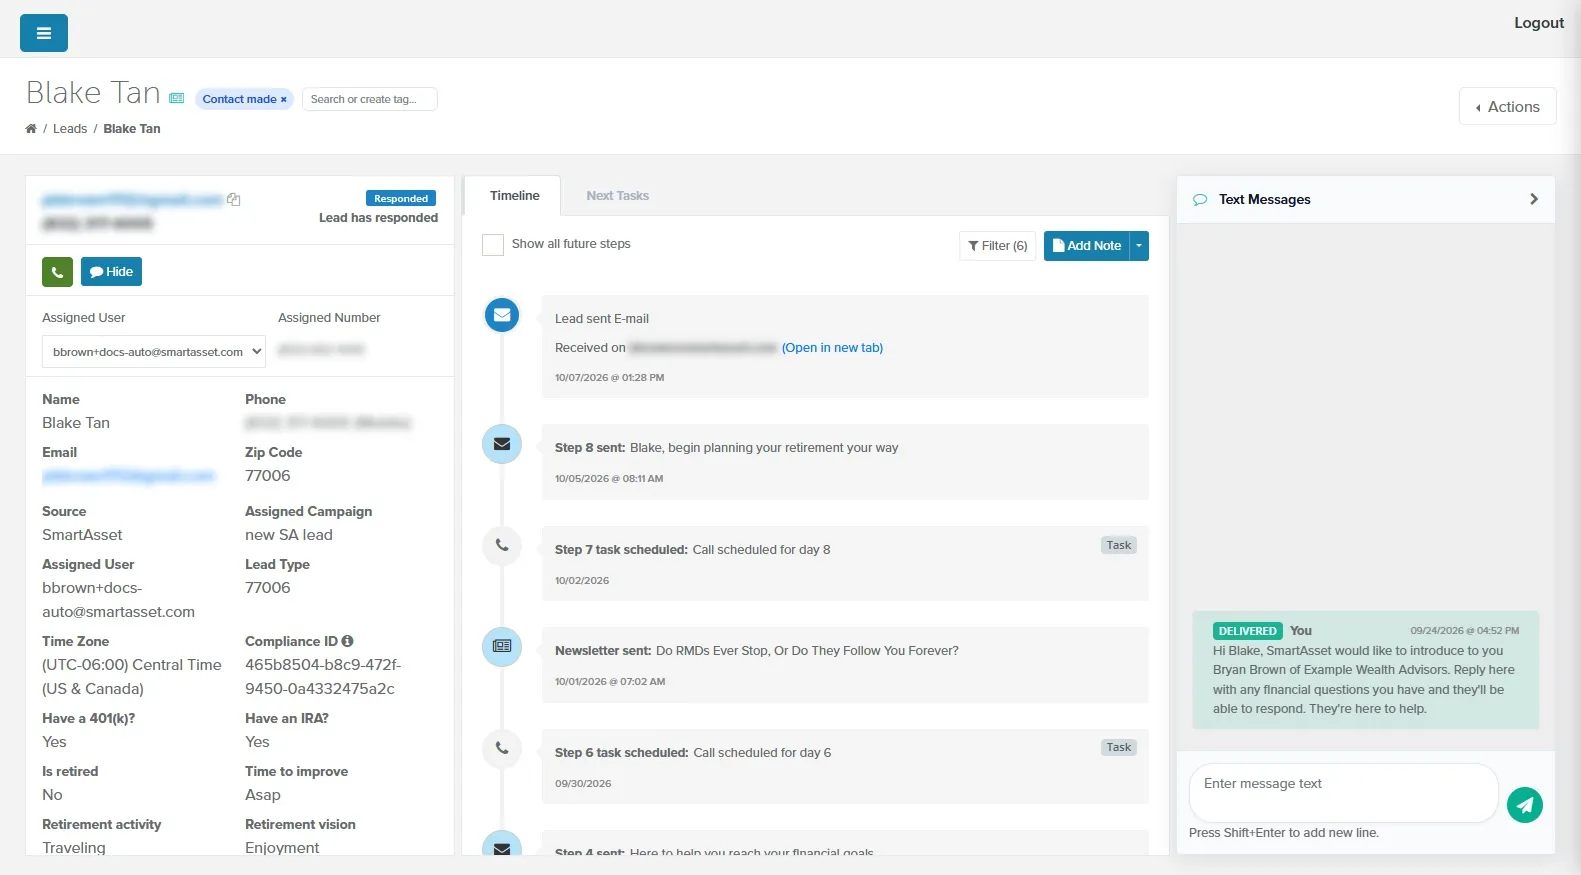The image size is (1581, 875).
Task: Remove the Contact made tag
Action: tap(284, 99)
